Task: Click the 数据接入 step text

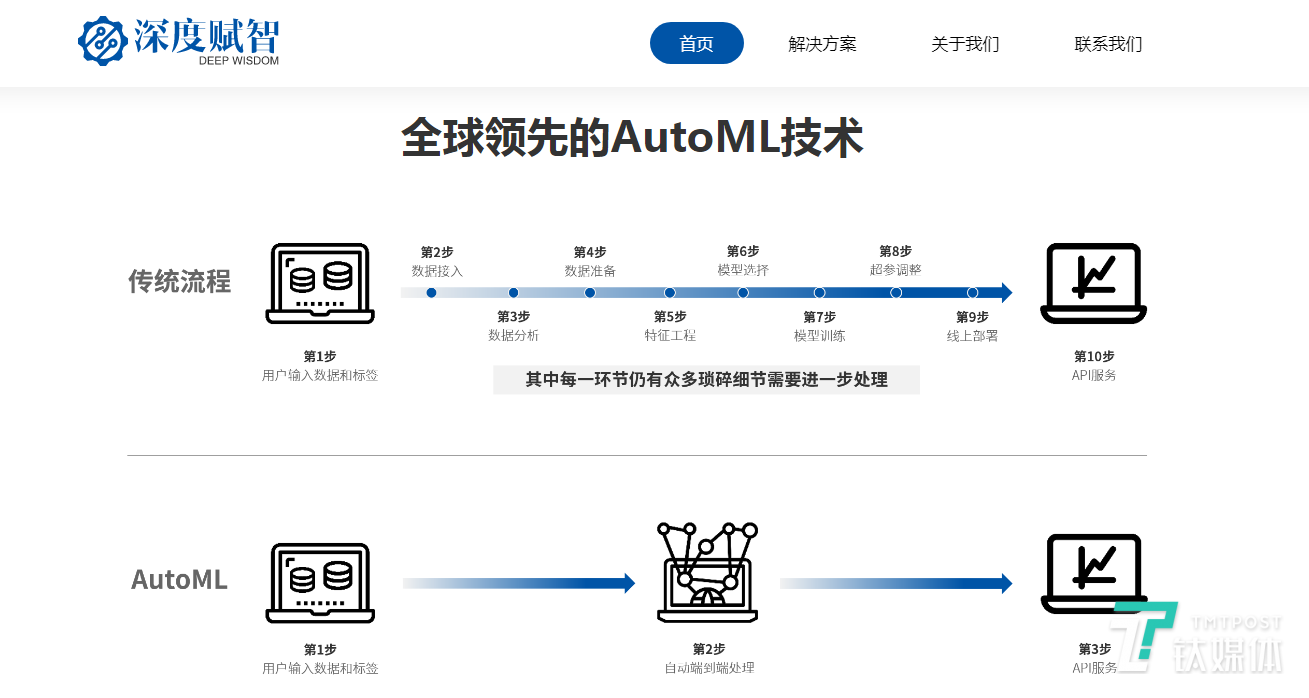Action: click(x=437, y=271)
